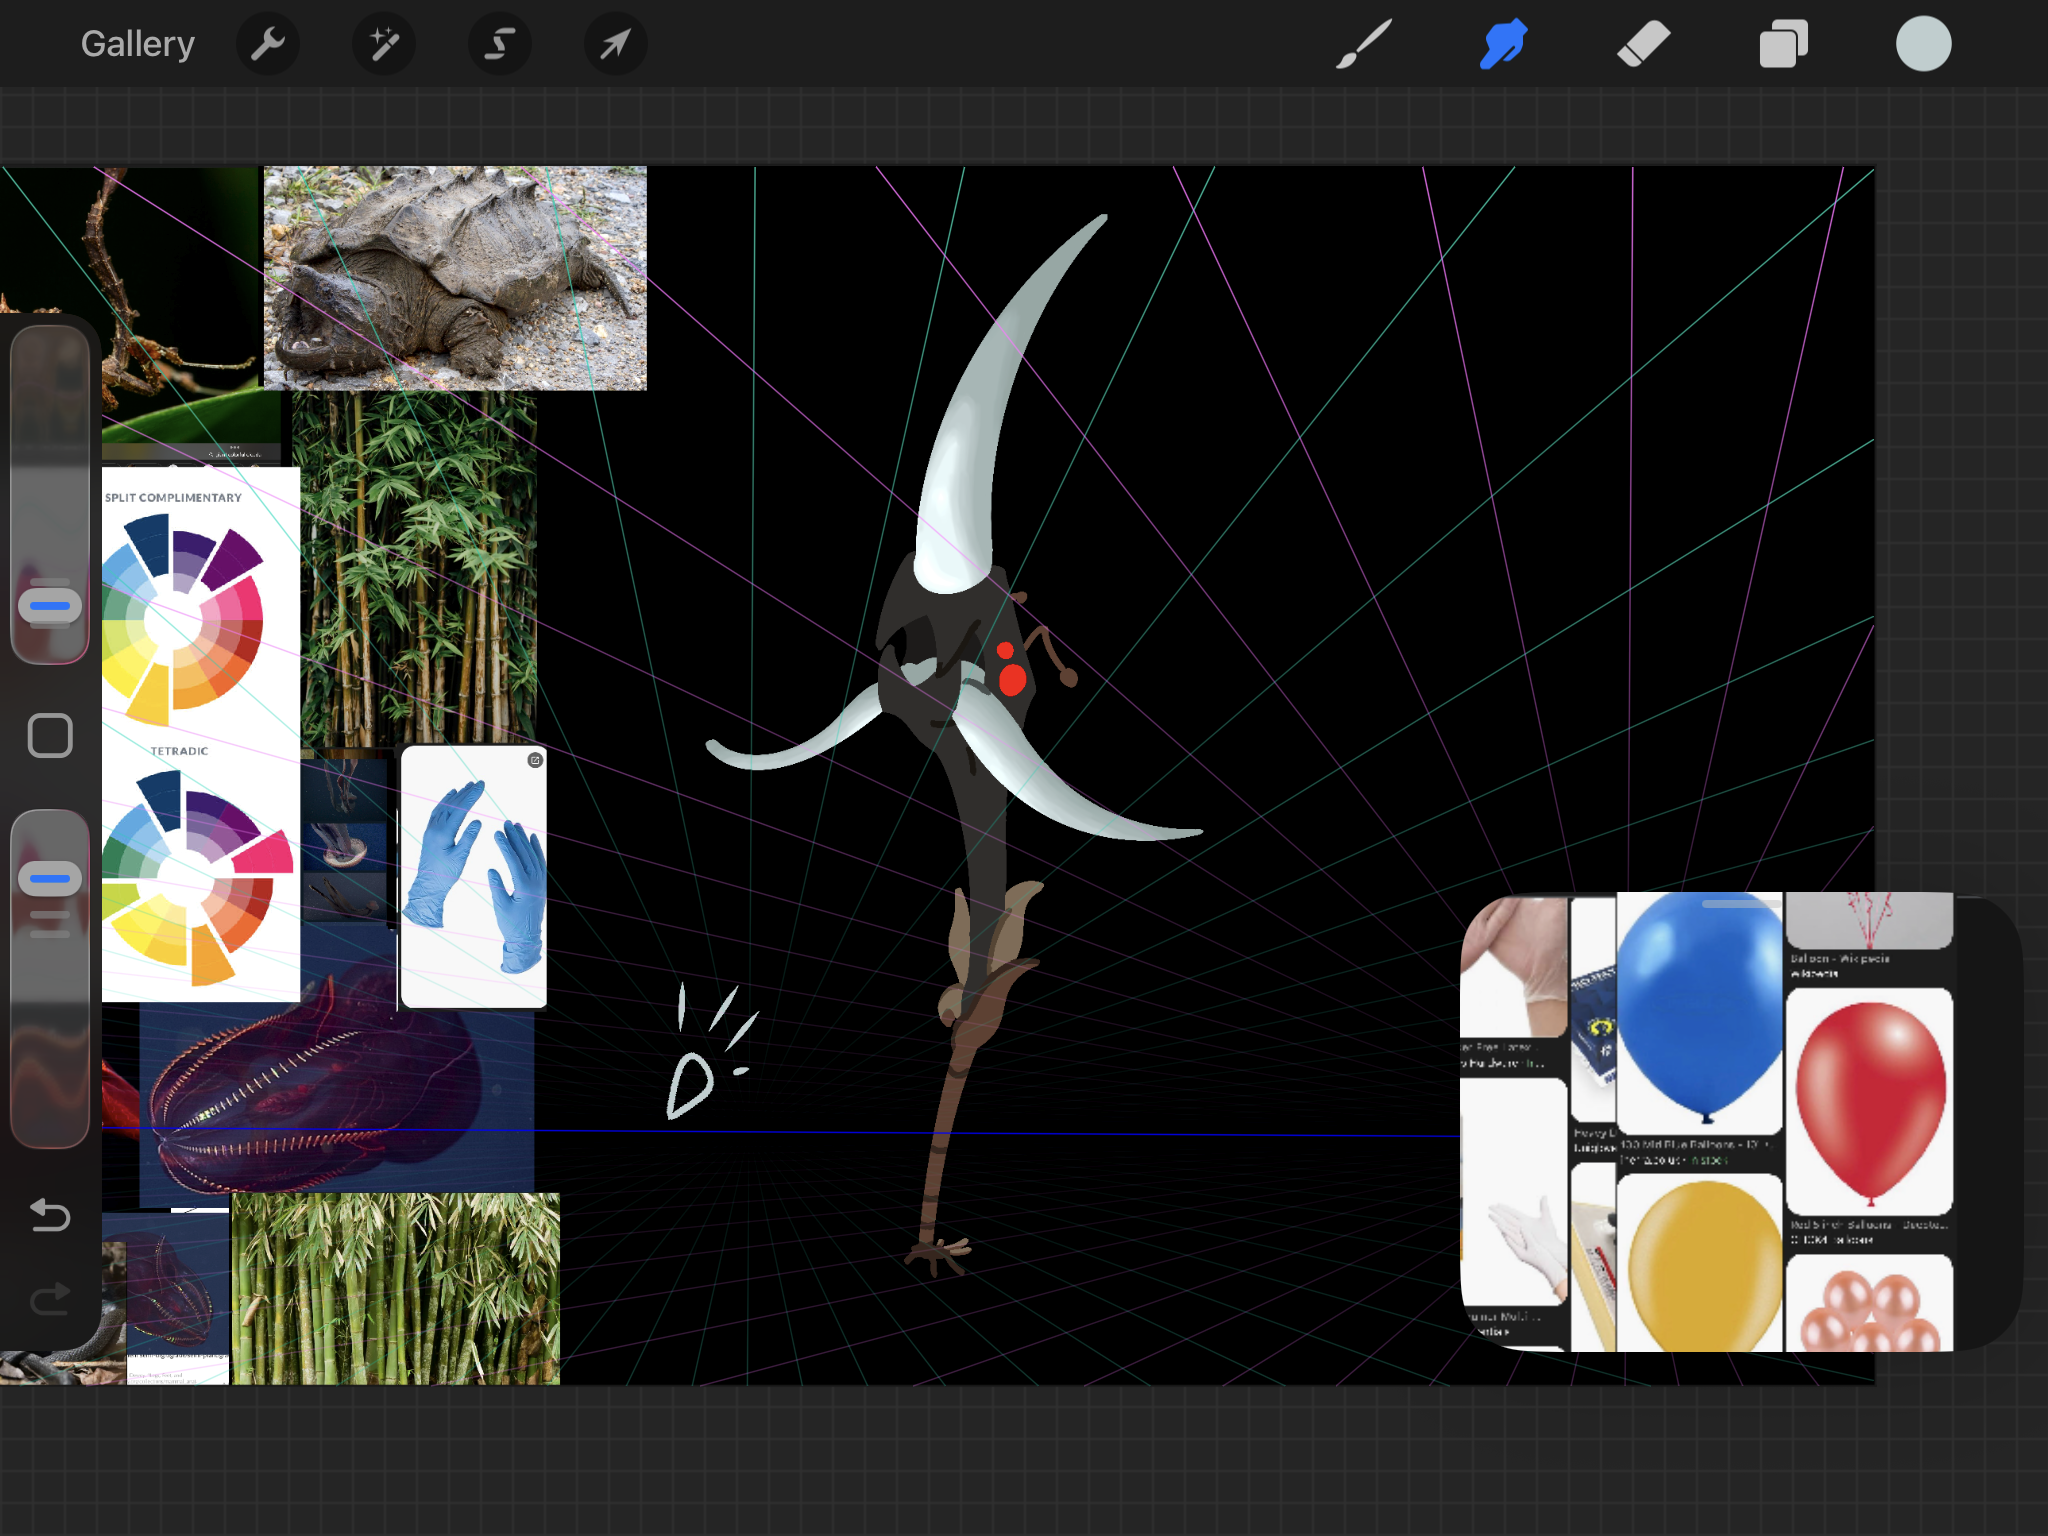Redo the last action
This screenshot has width=2048, height=1536.
[x=50, y=1298]
